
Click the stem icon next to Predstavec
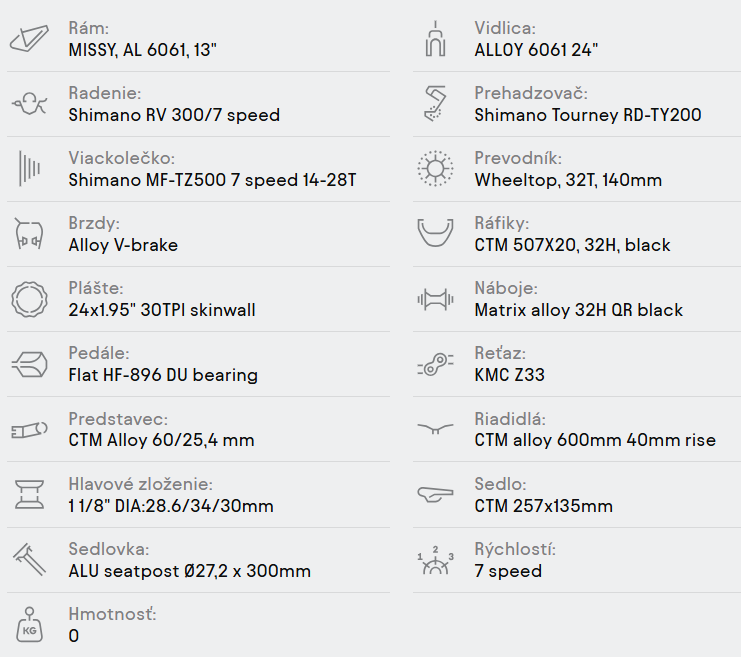coord(29,430)
